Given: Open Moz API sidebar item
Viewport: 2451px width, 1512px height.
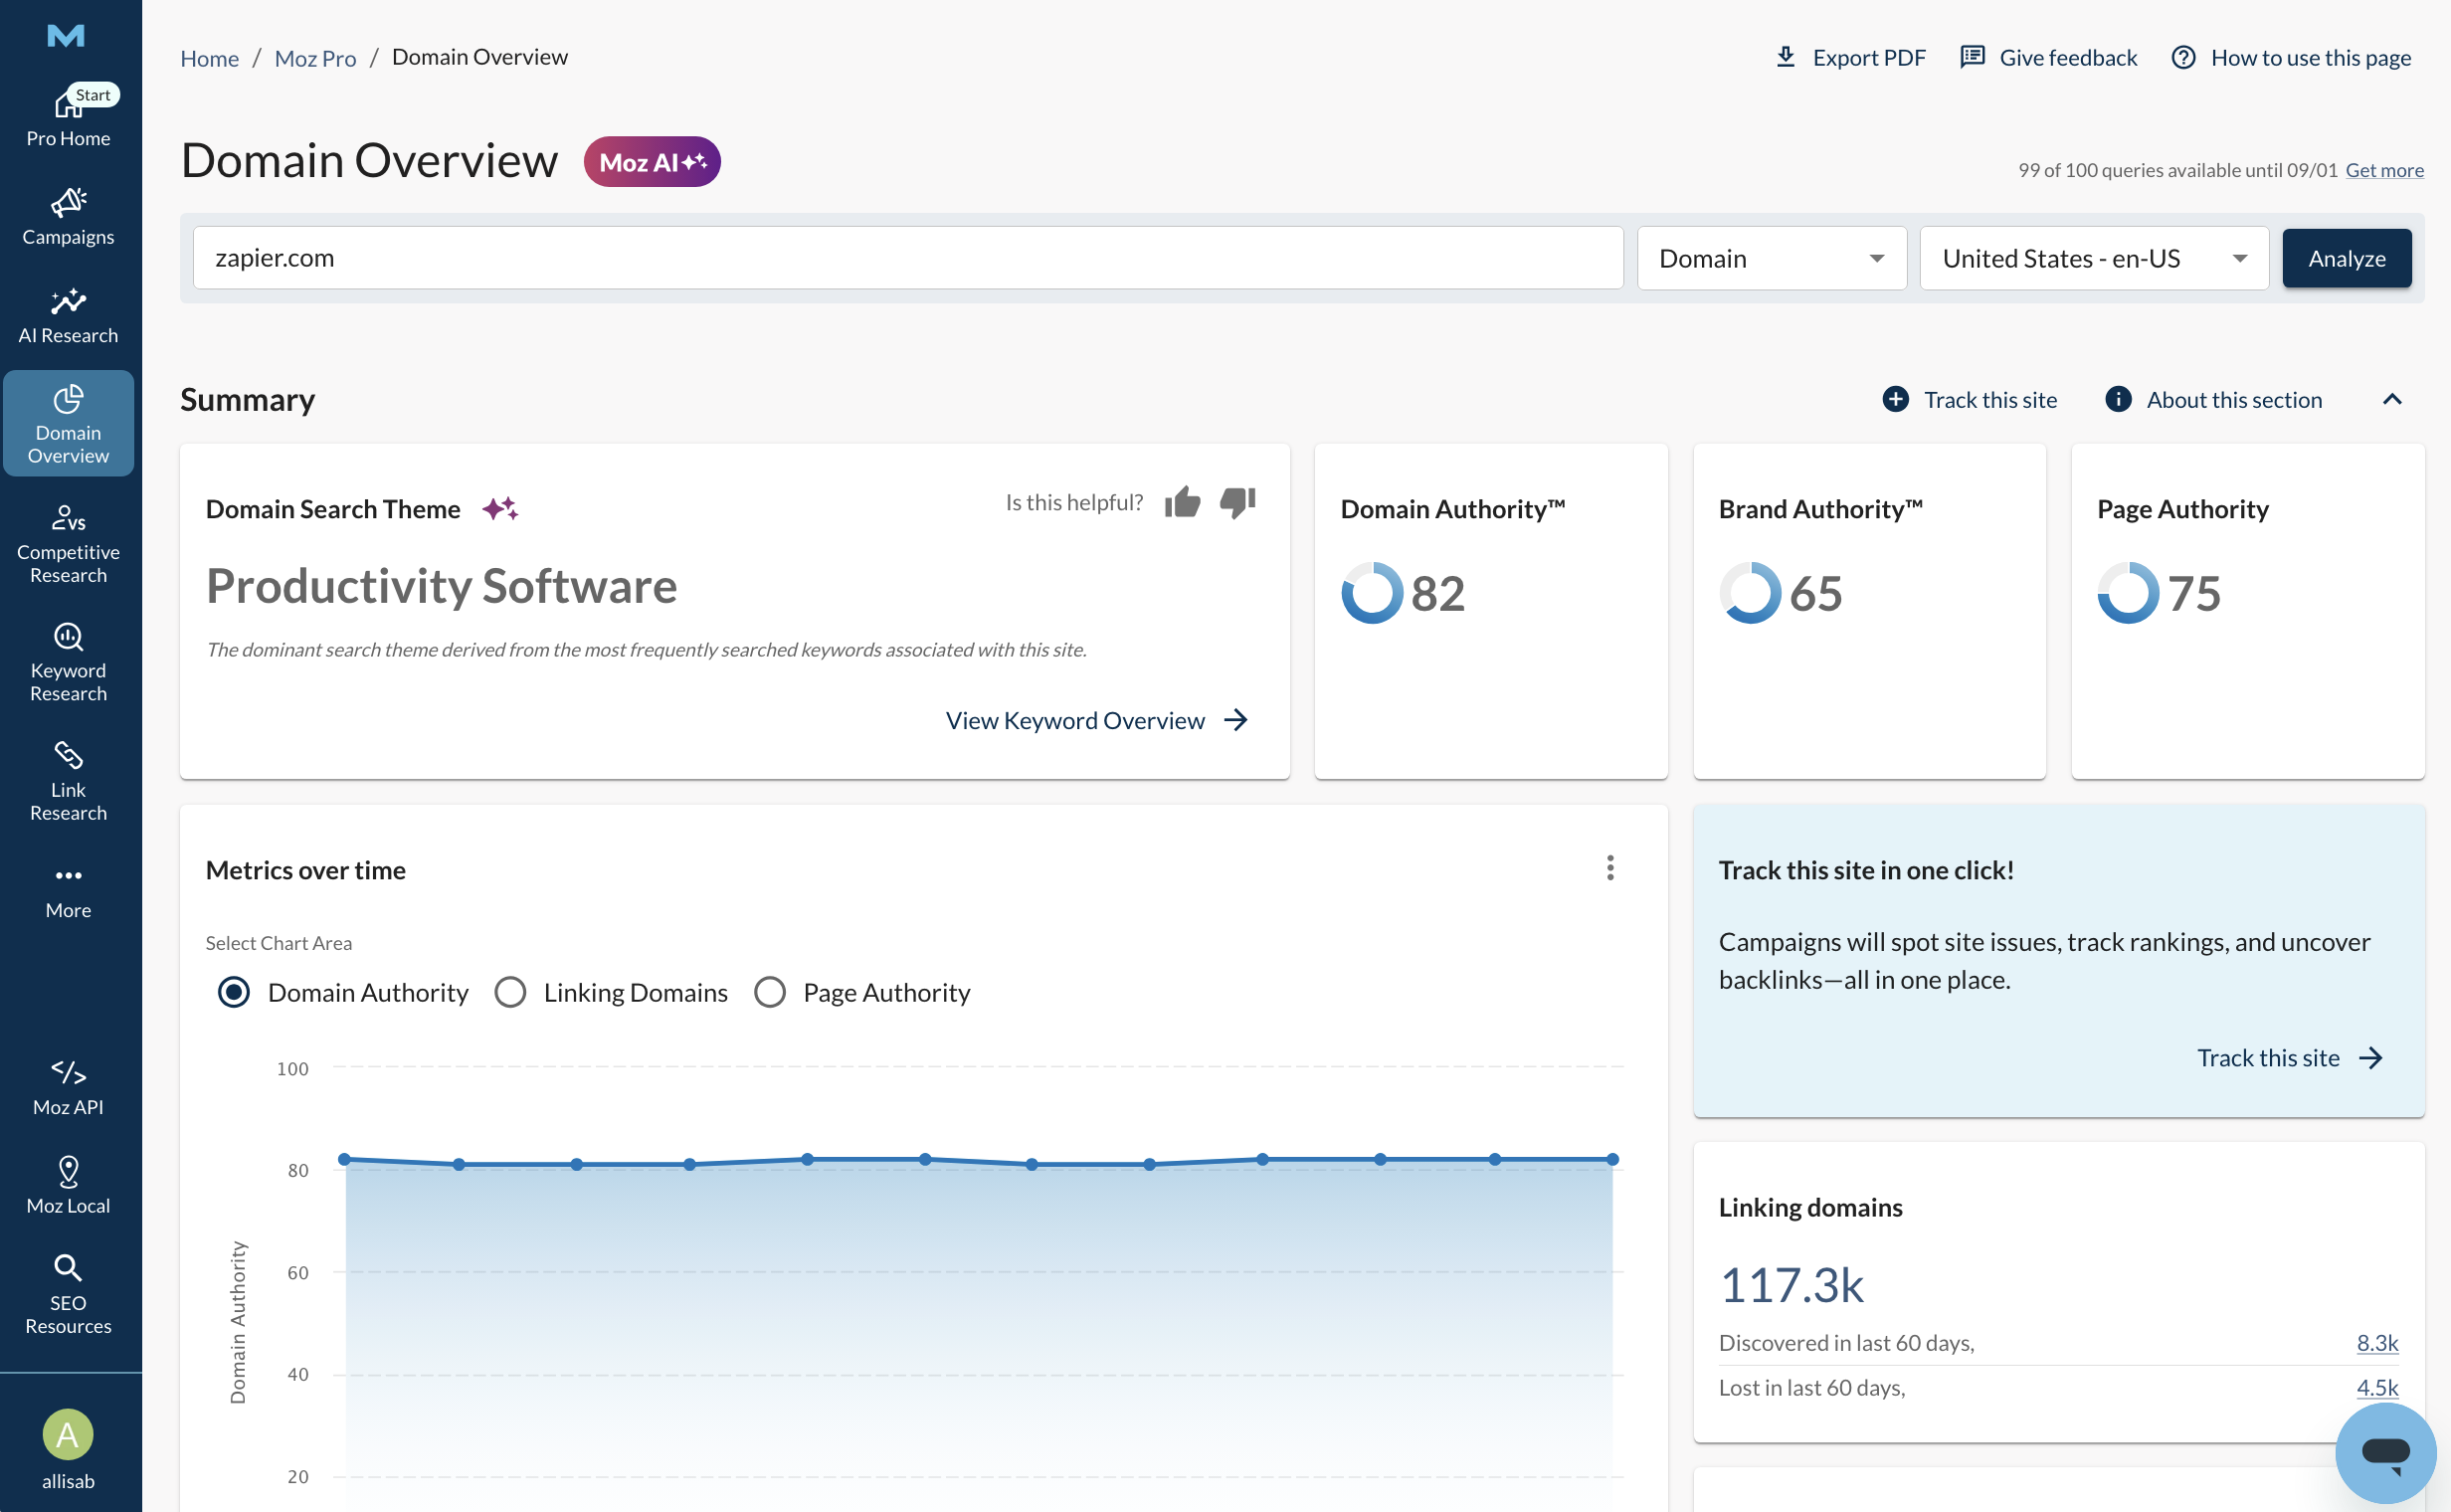Looking at the screenshot, I should click(68, 1087).
